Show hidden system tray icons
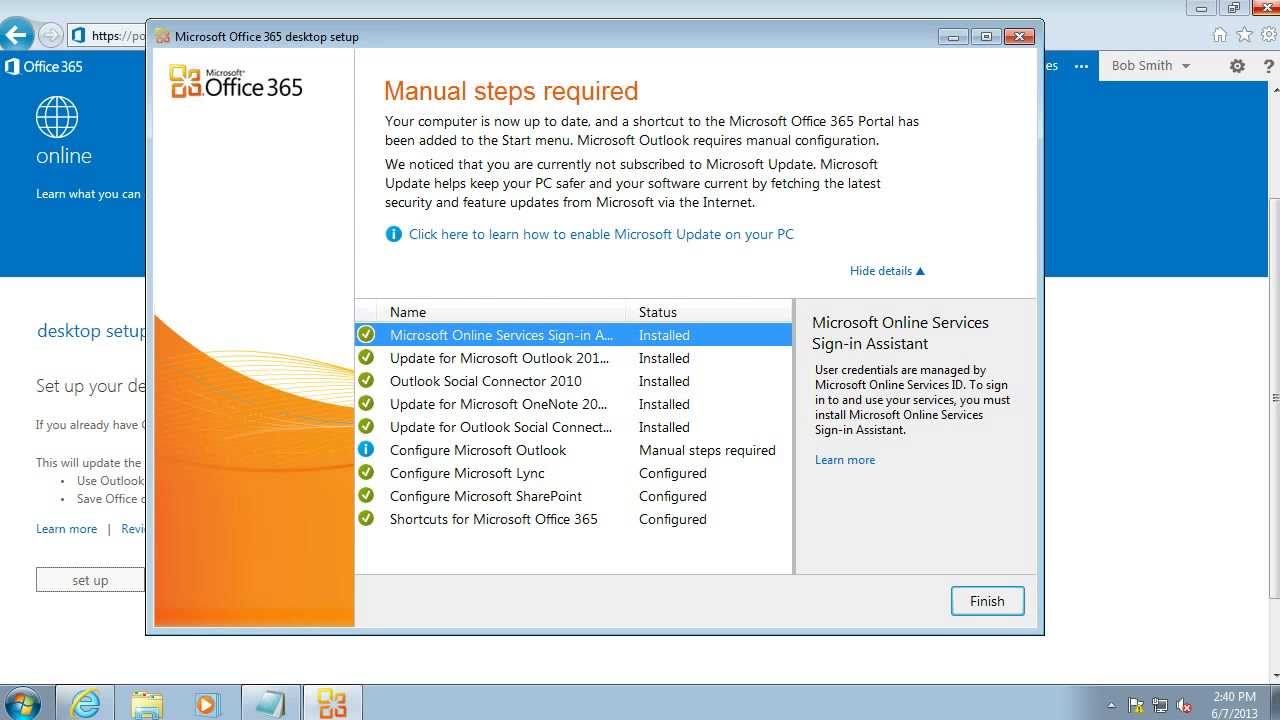1280x720 pixels. 1113,705
